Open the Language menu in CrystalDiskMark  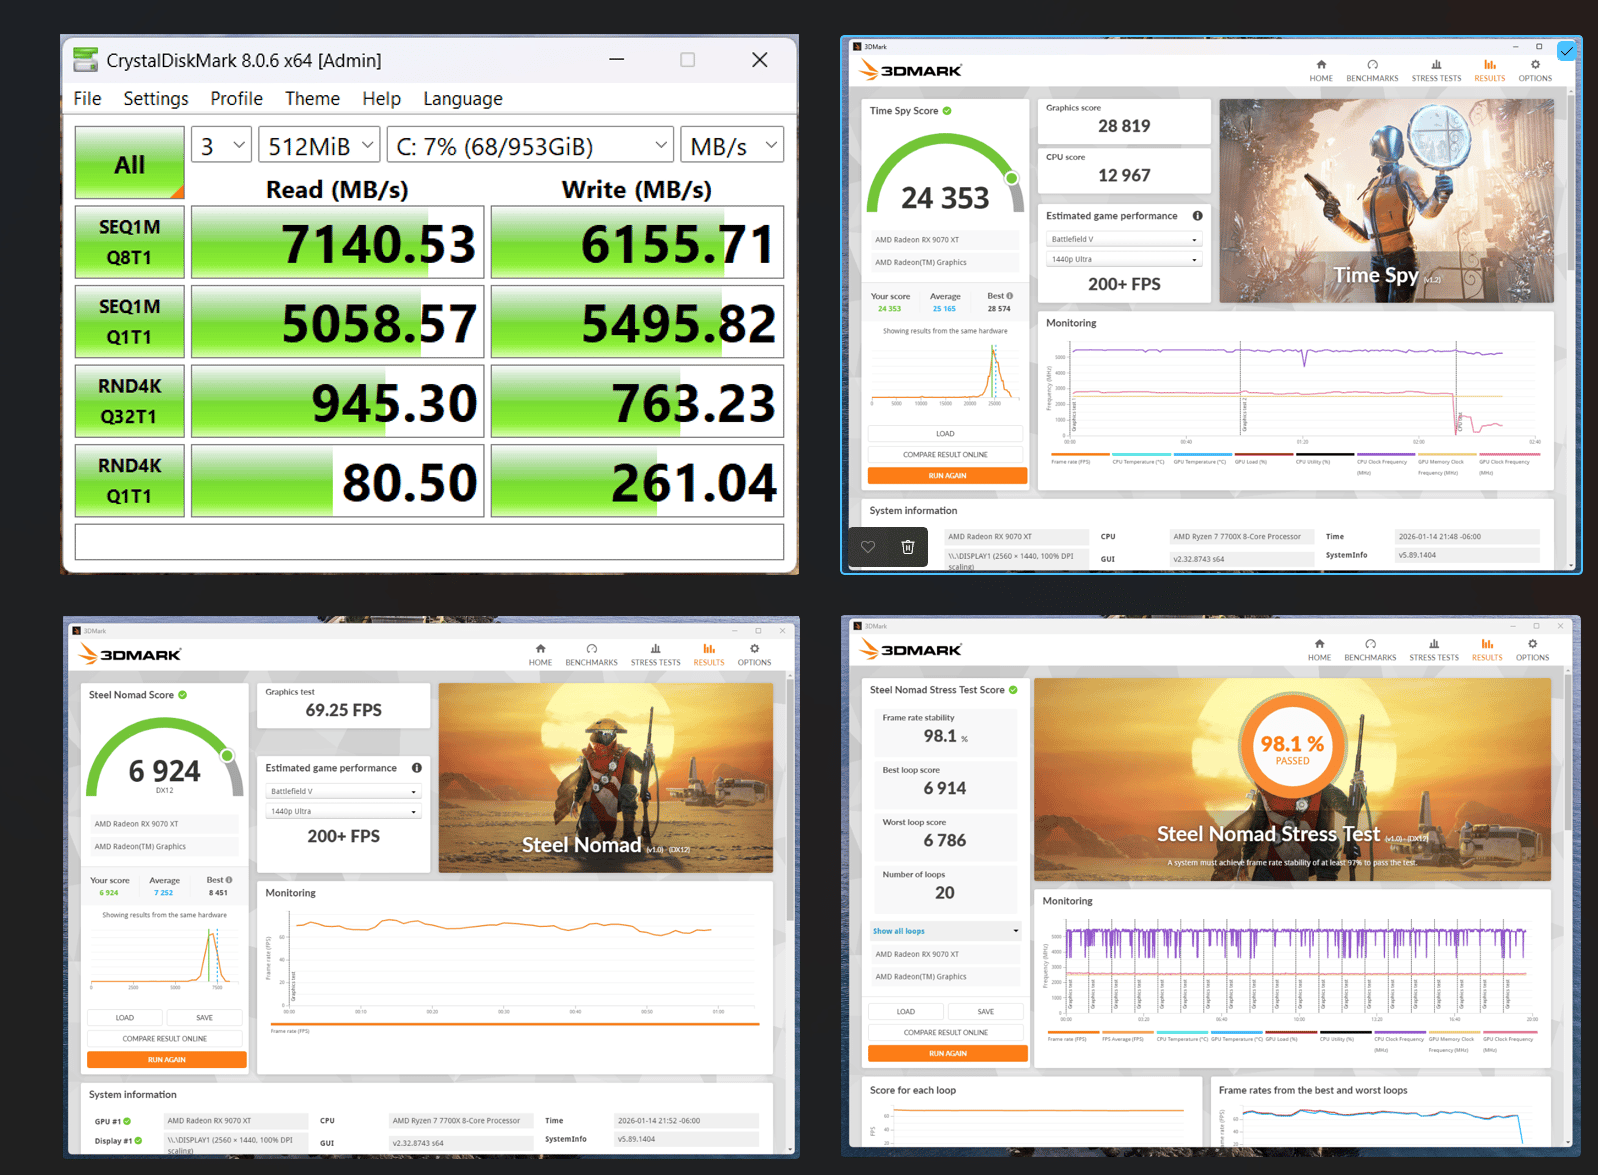(462, 98)
